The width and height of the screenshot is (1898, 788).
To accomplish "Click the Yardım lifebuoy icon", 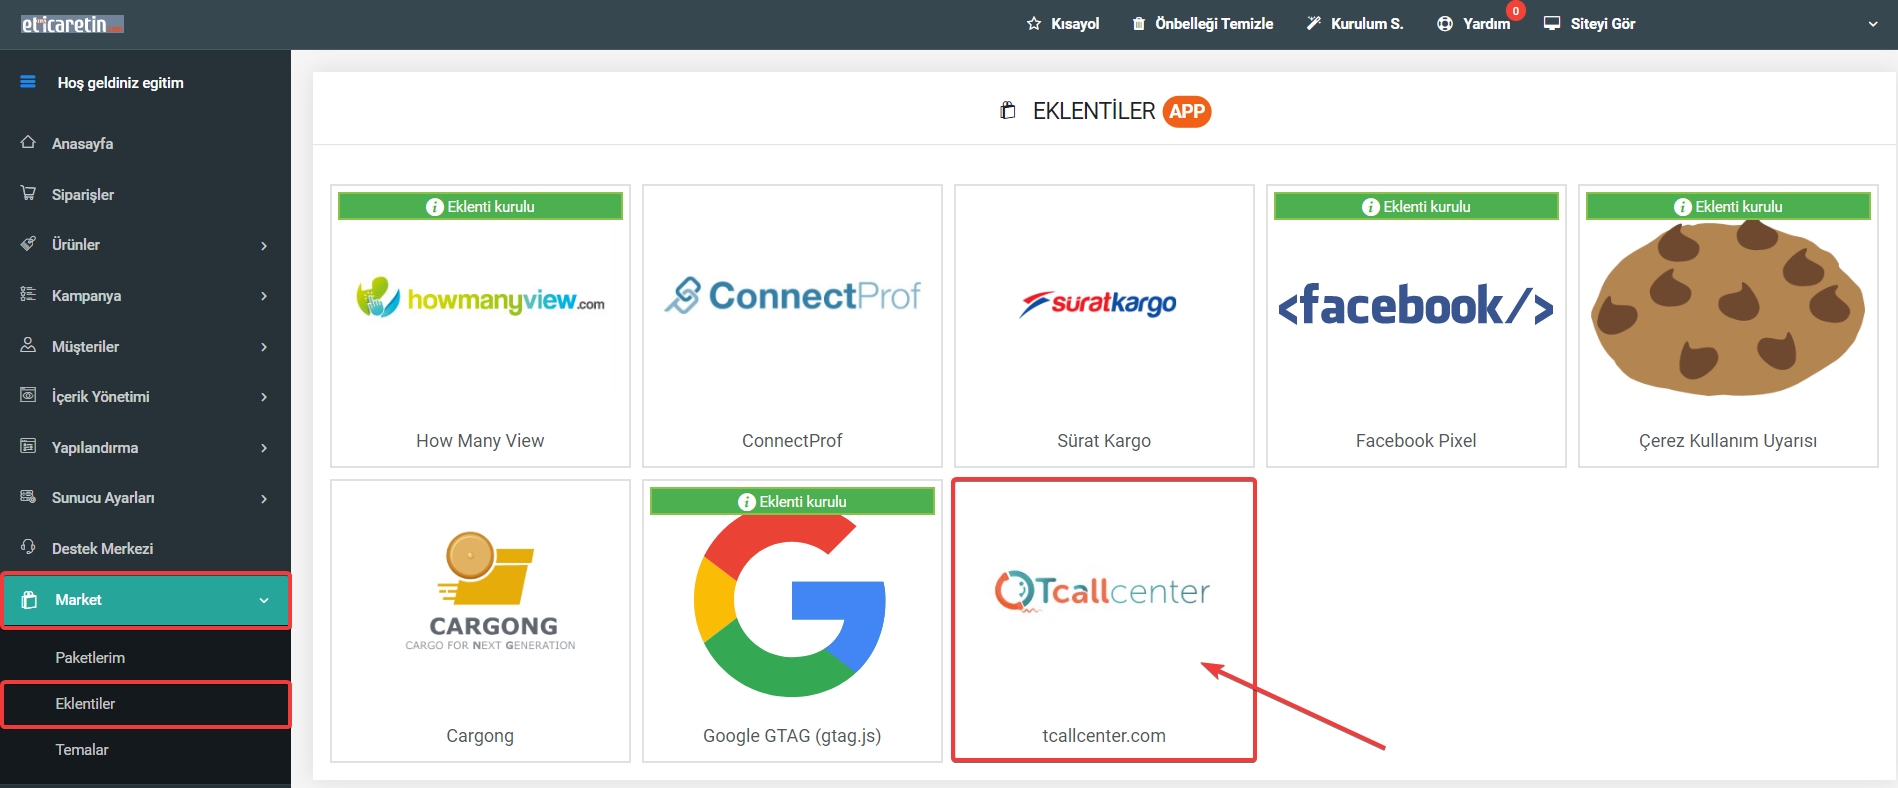I will [1445, 23].
